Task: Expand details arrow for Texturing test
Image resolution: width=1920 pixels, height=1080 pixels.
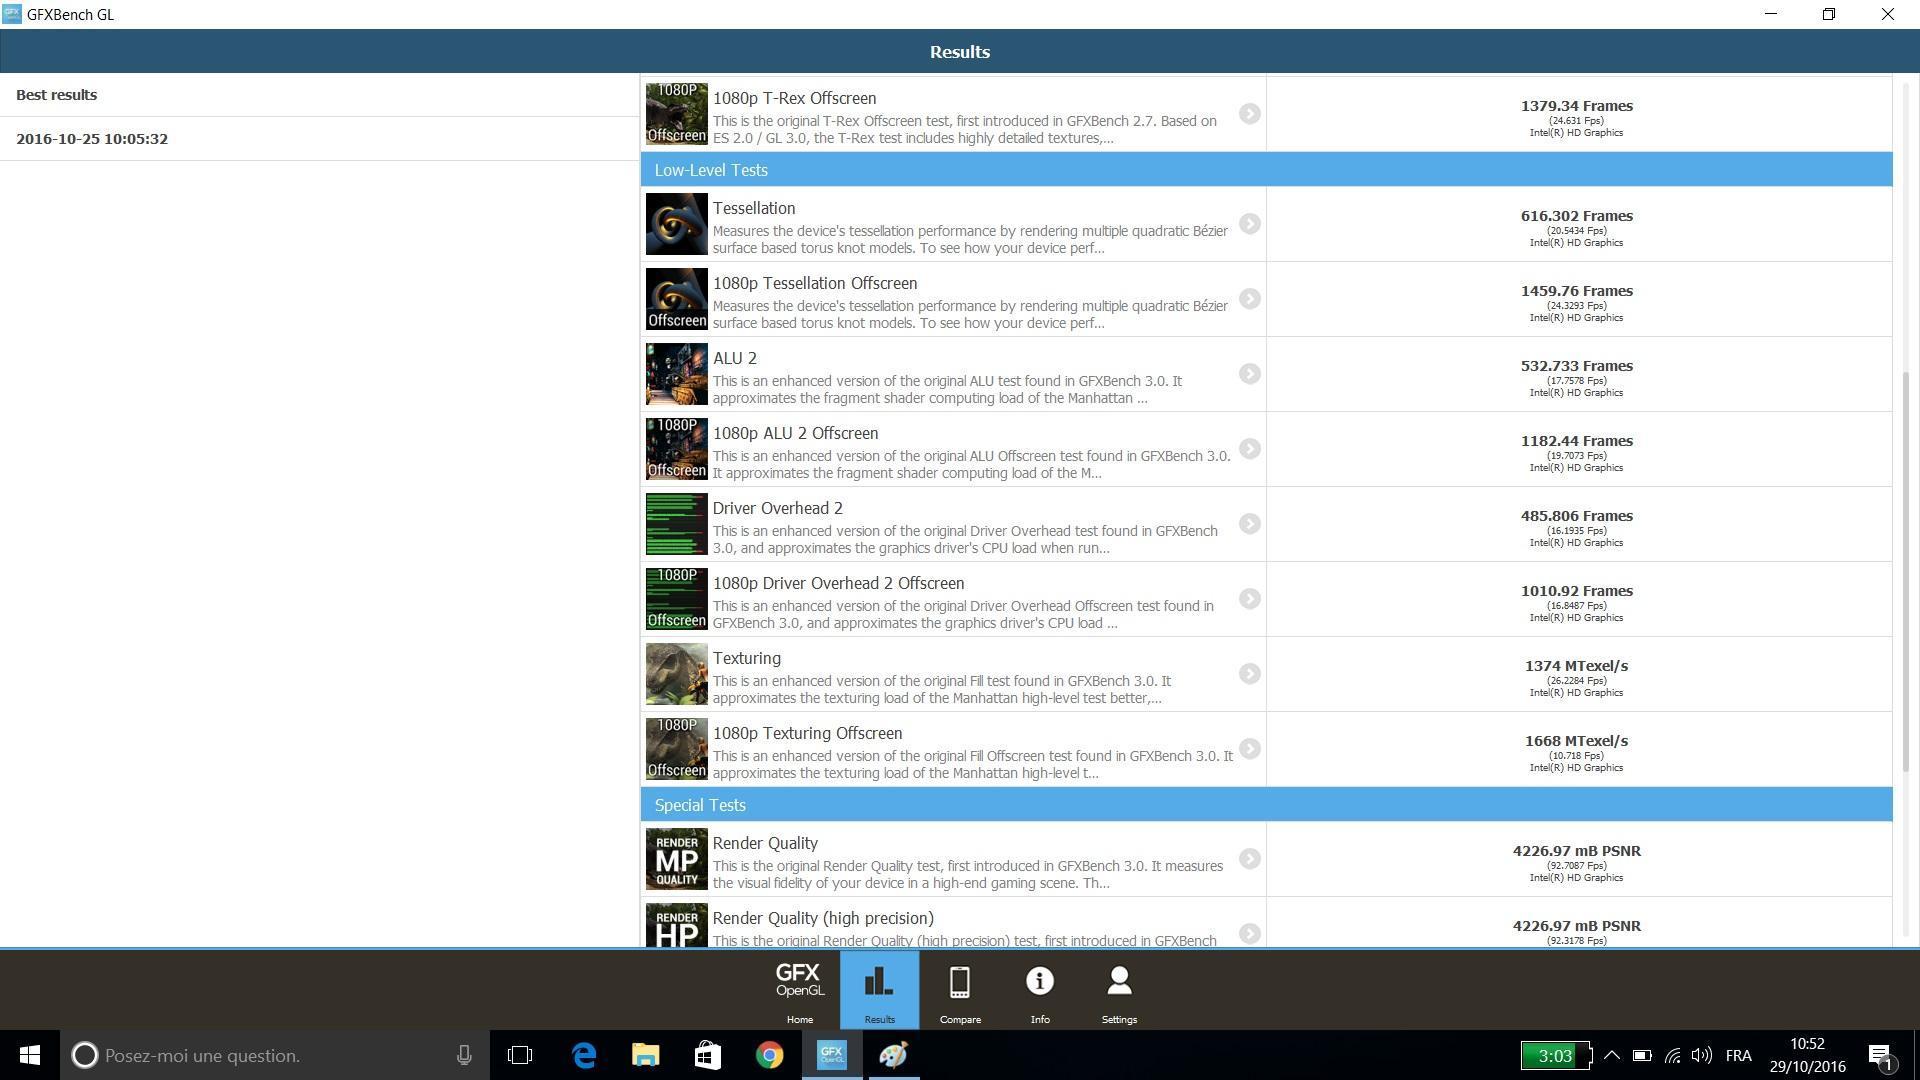Action: (x=1249, y=674)
